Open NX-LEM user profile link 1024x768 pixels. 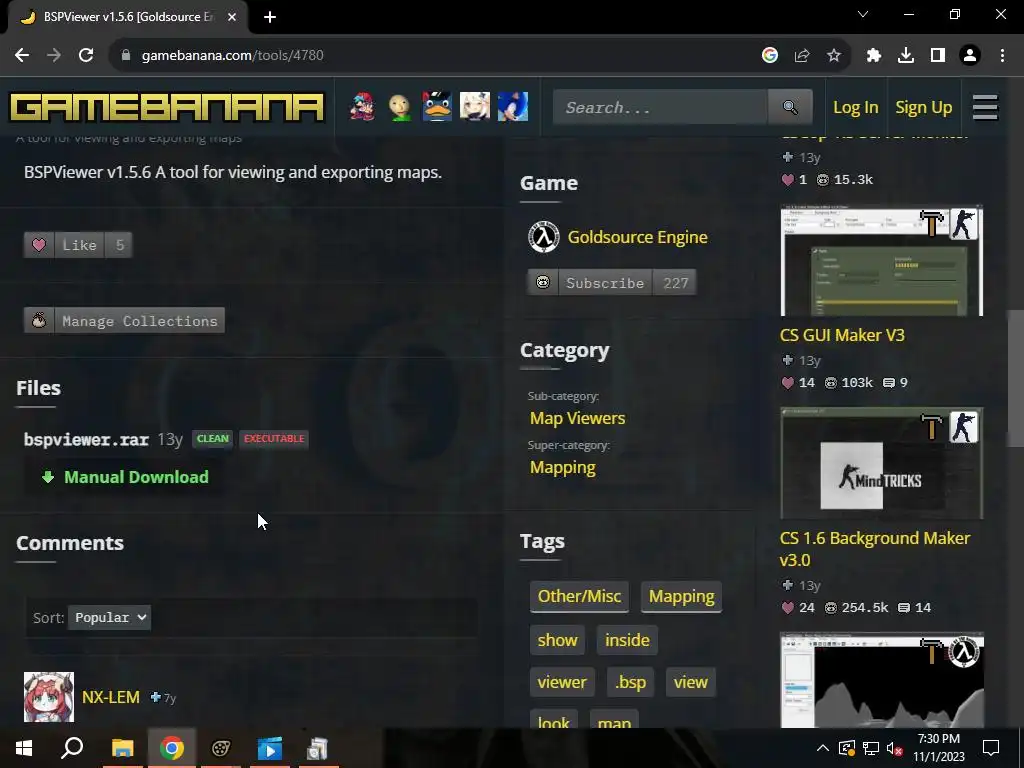(x=110, y=697)
